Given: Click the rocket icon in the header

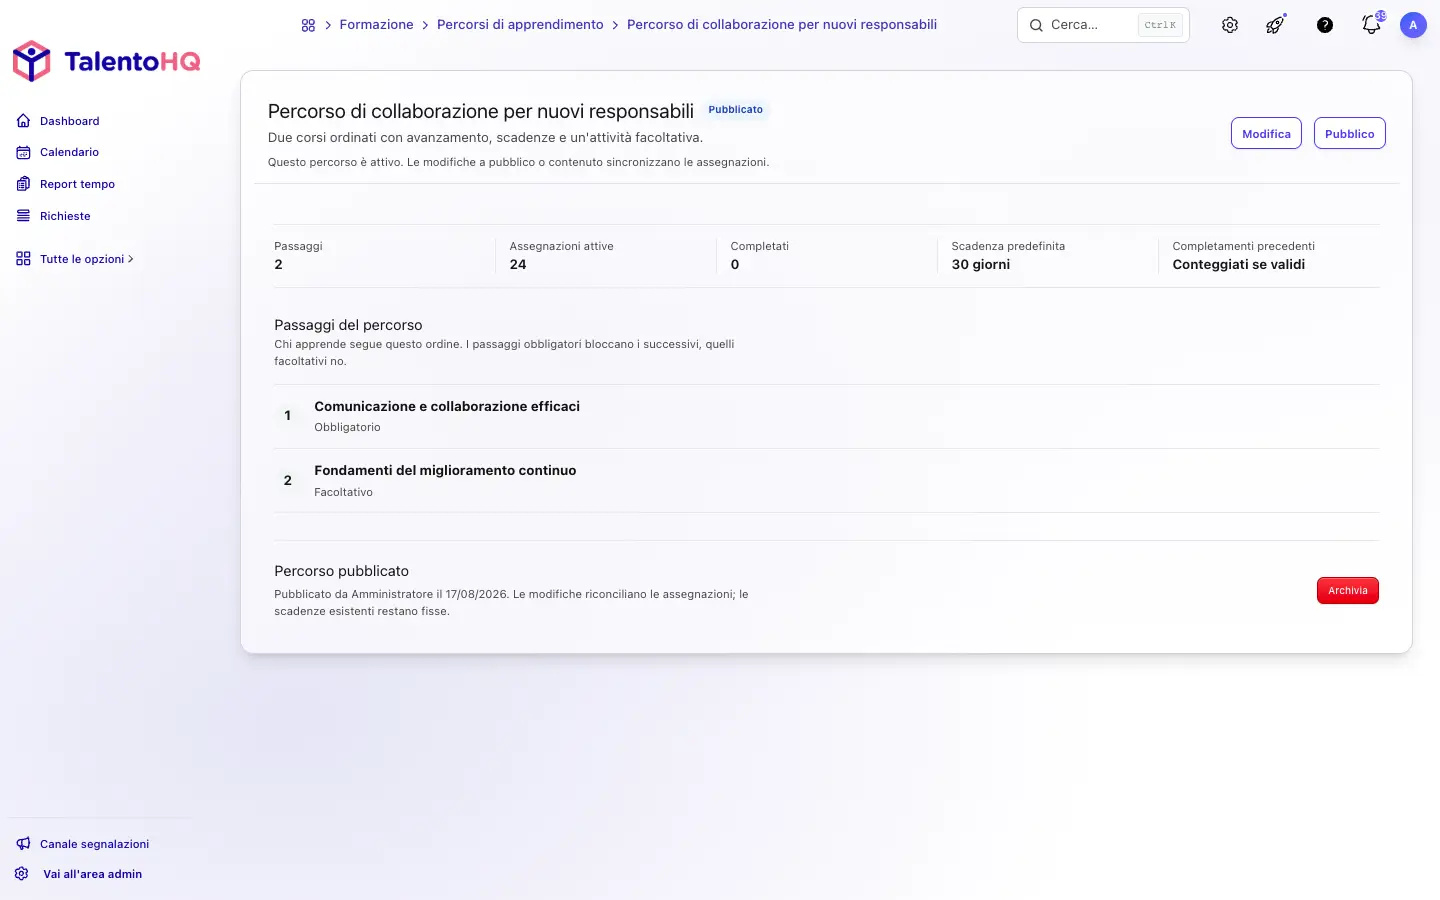Looking at the screenshot, I should [1276, 25].
